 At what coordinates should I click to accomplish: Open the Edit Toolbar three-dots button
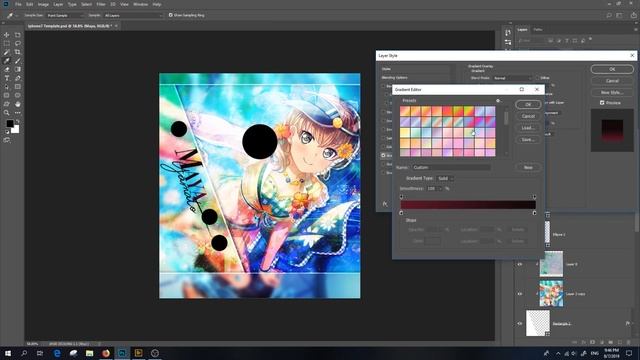coord(18,113)
